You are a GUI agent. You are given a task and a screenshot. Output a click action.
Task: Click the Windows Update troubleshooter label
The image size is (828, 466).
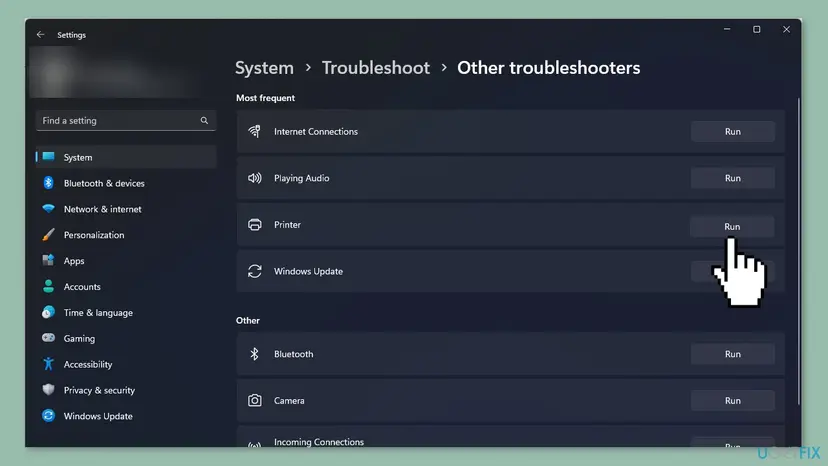pyautogui.click(x=308, y=271)
